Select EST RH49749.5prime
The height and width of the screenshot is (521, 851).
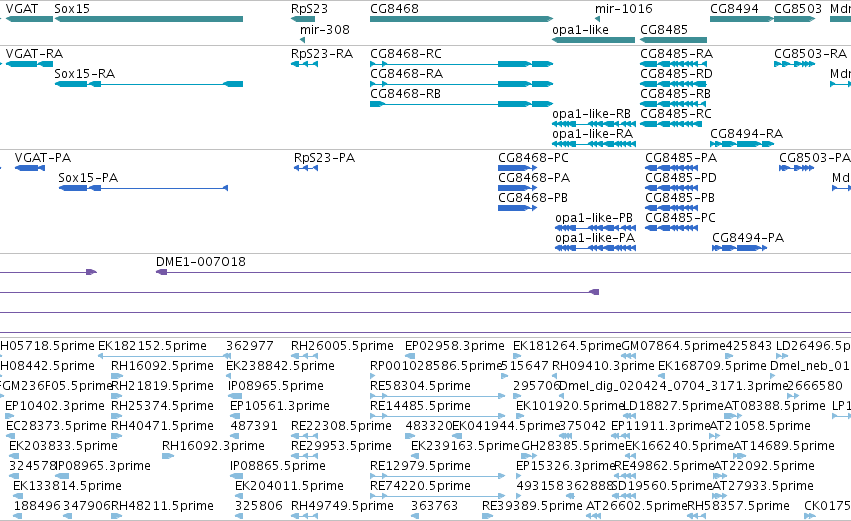pyautogui.click(x=342, y=507)
